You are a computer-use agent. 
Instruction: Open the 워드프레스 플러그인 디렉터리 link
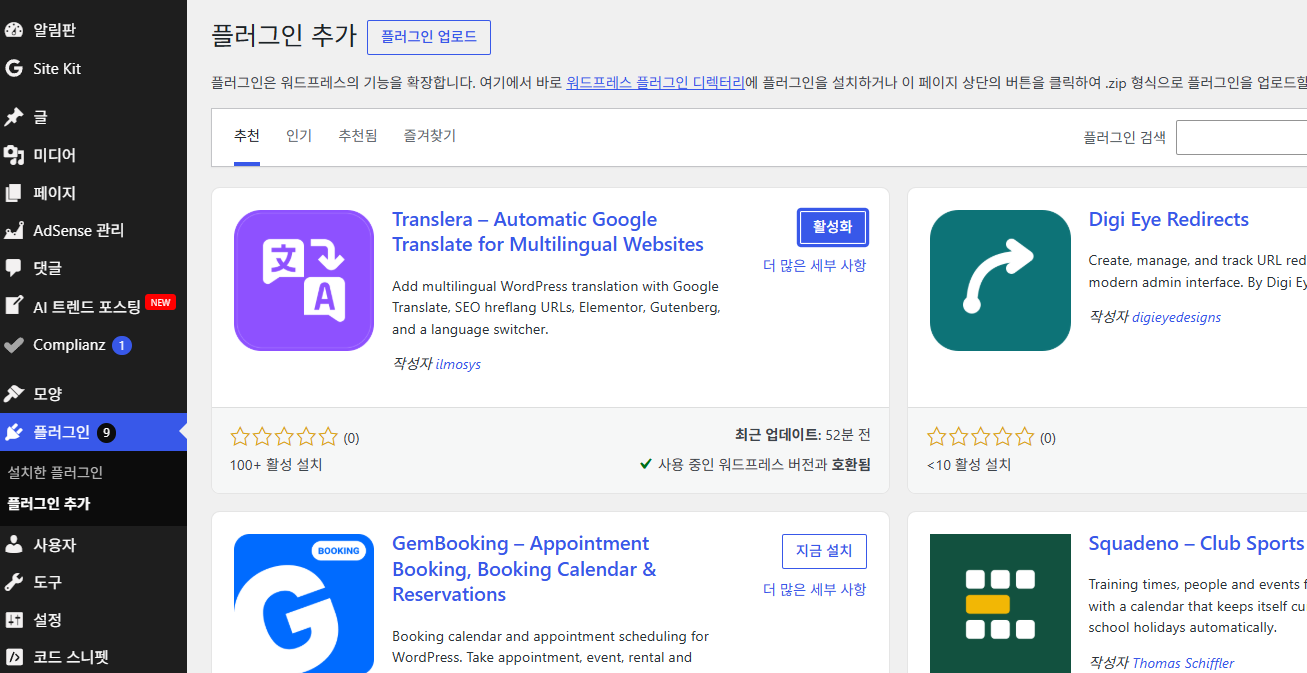pyautogui.click(x=655, y=83)
